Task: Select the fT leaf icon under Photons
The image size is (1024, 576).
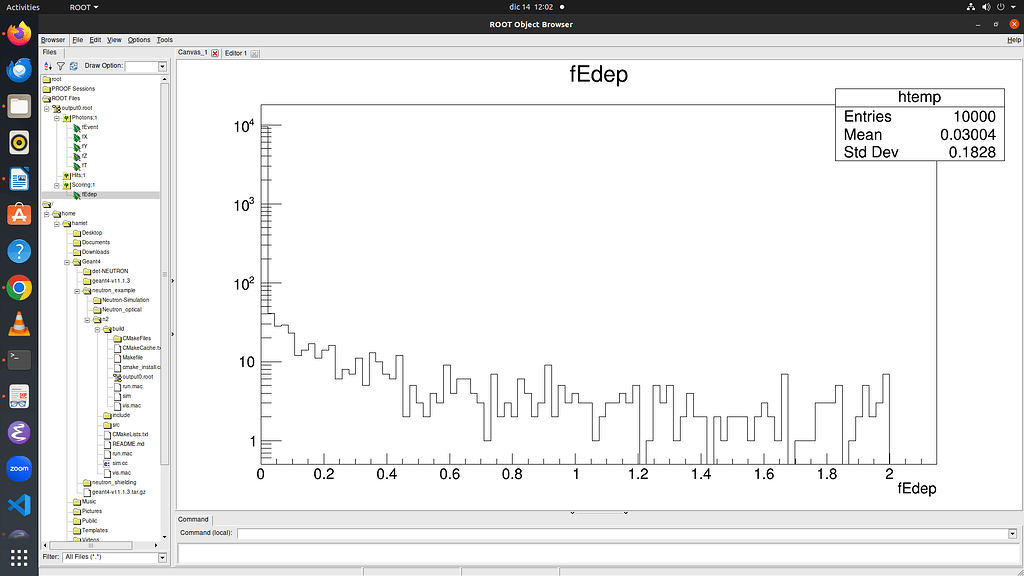Action: 77,165
